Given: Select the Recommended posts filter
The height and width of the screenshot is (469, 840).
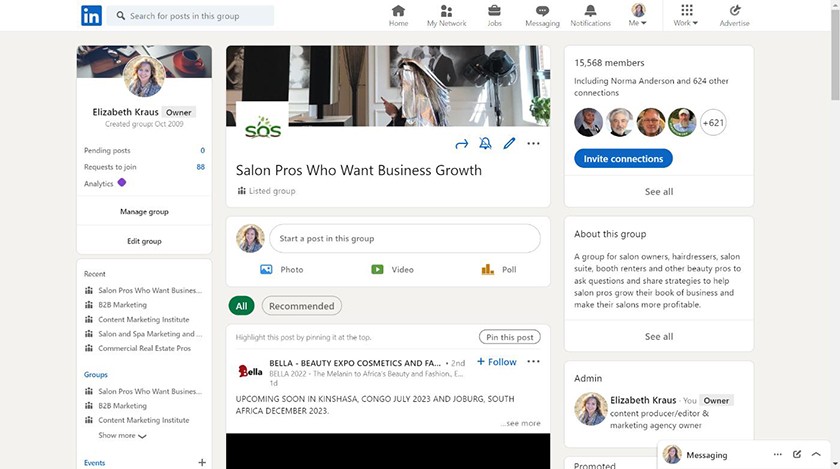Looking at the screenshot, I should [302, 306].
